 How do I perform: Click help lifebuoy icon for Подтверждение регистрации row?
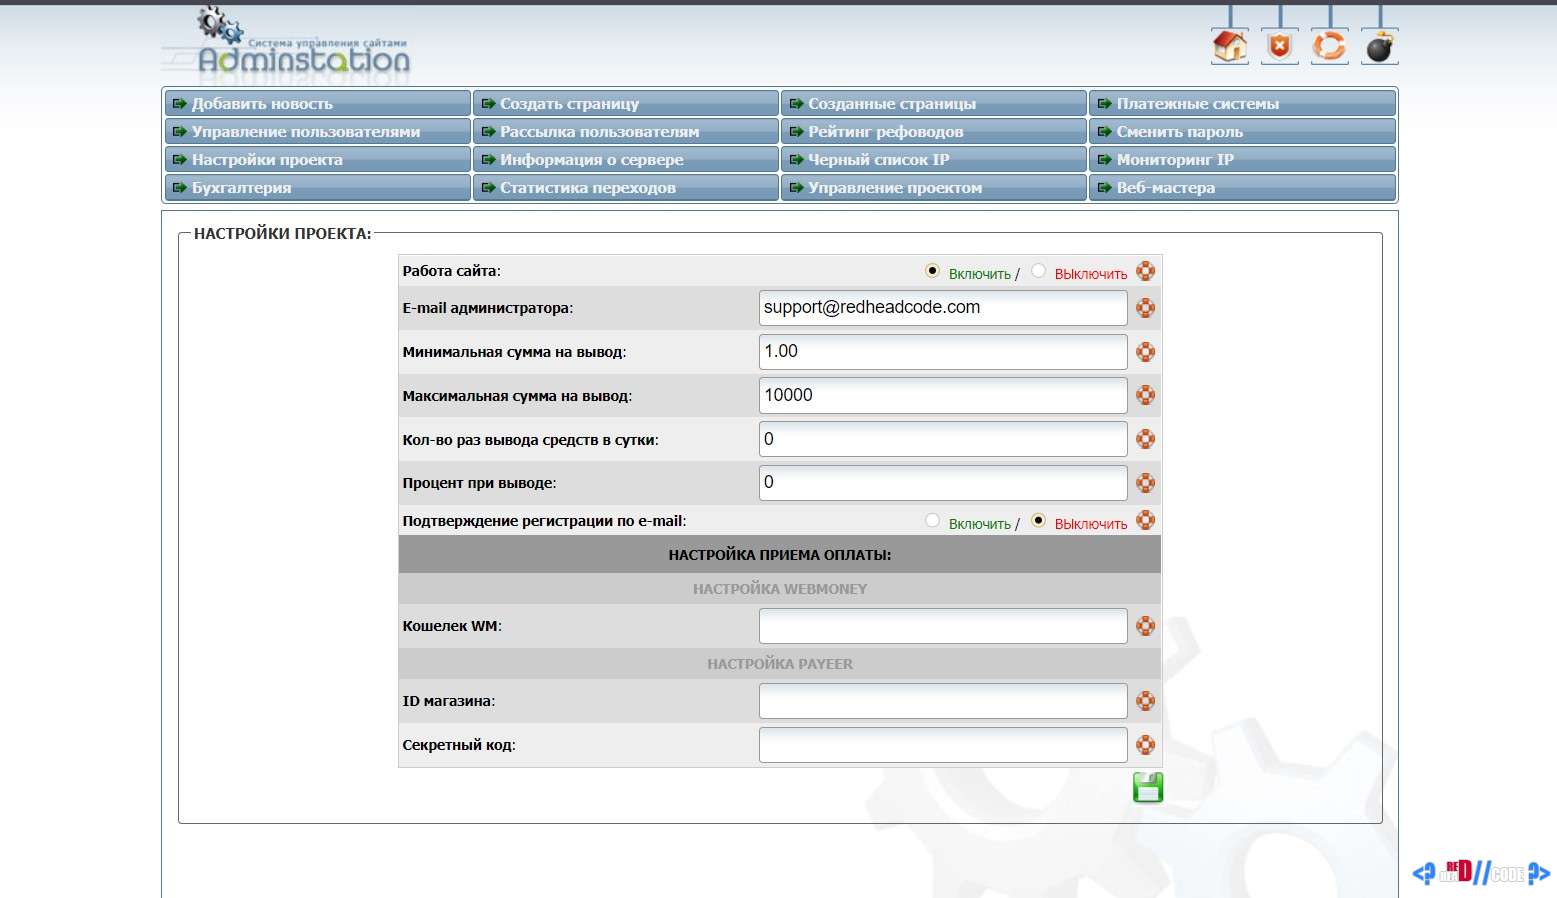(1146, 520)
